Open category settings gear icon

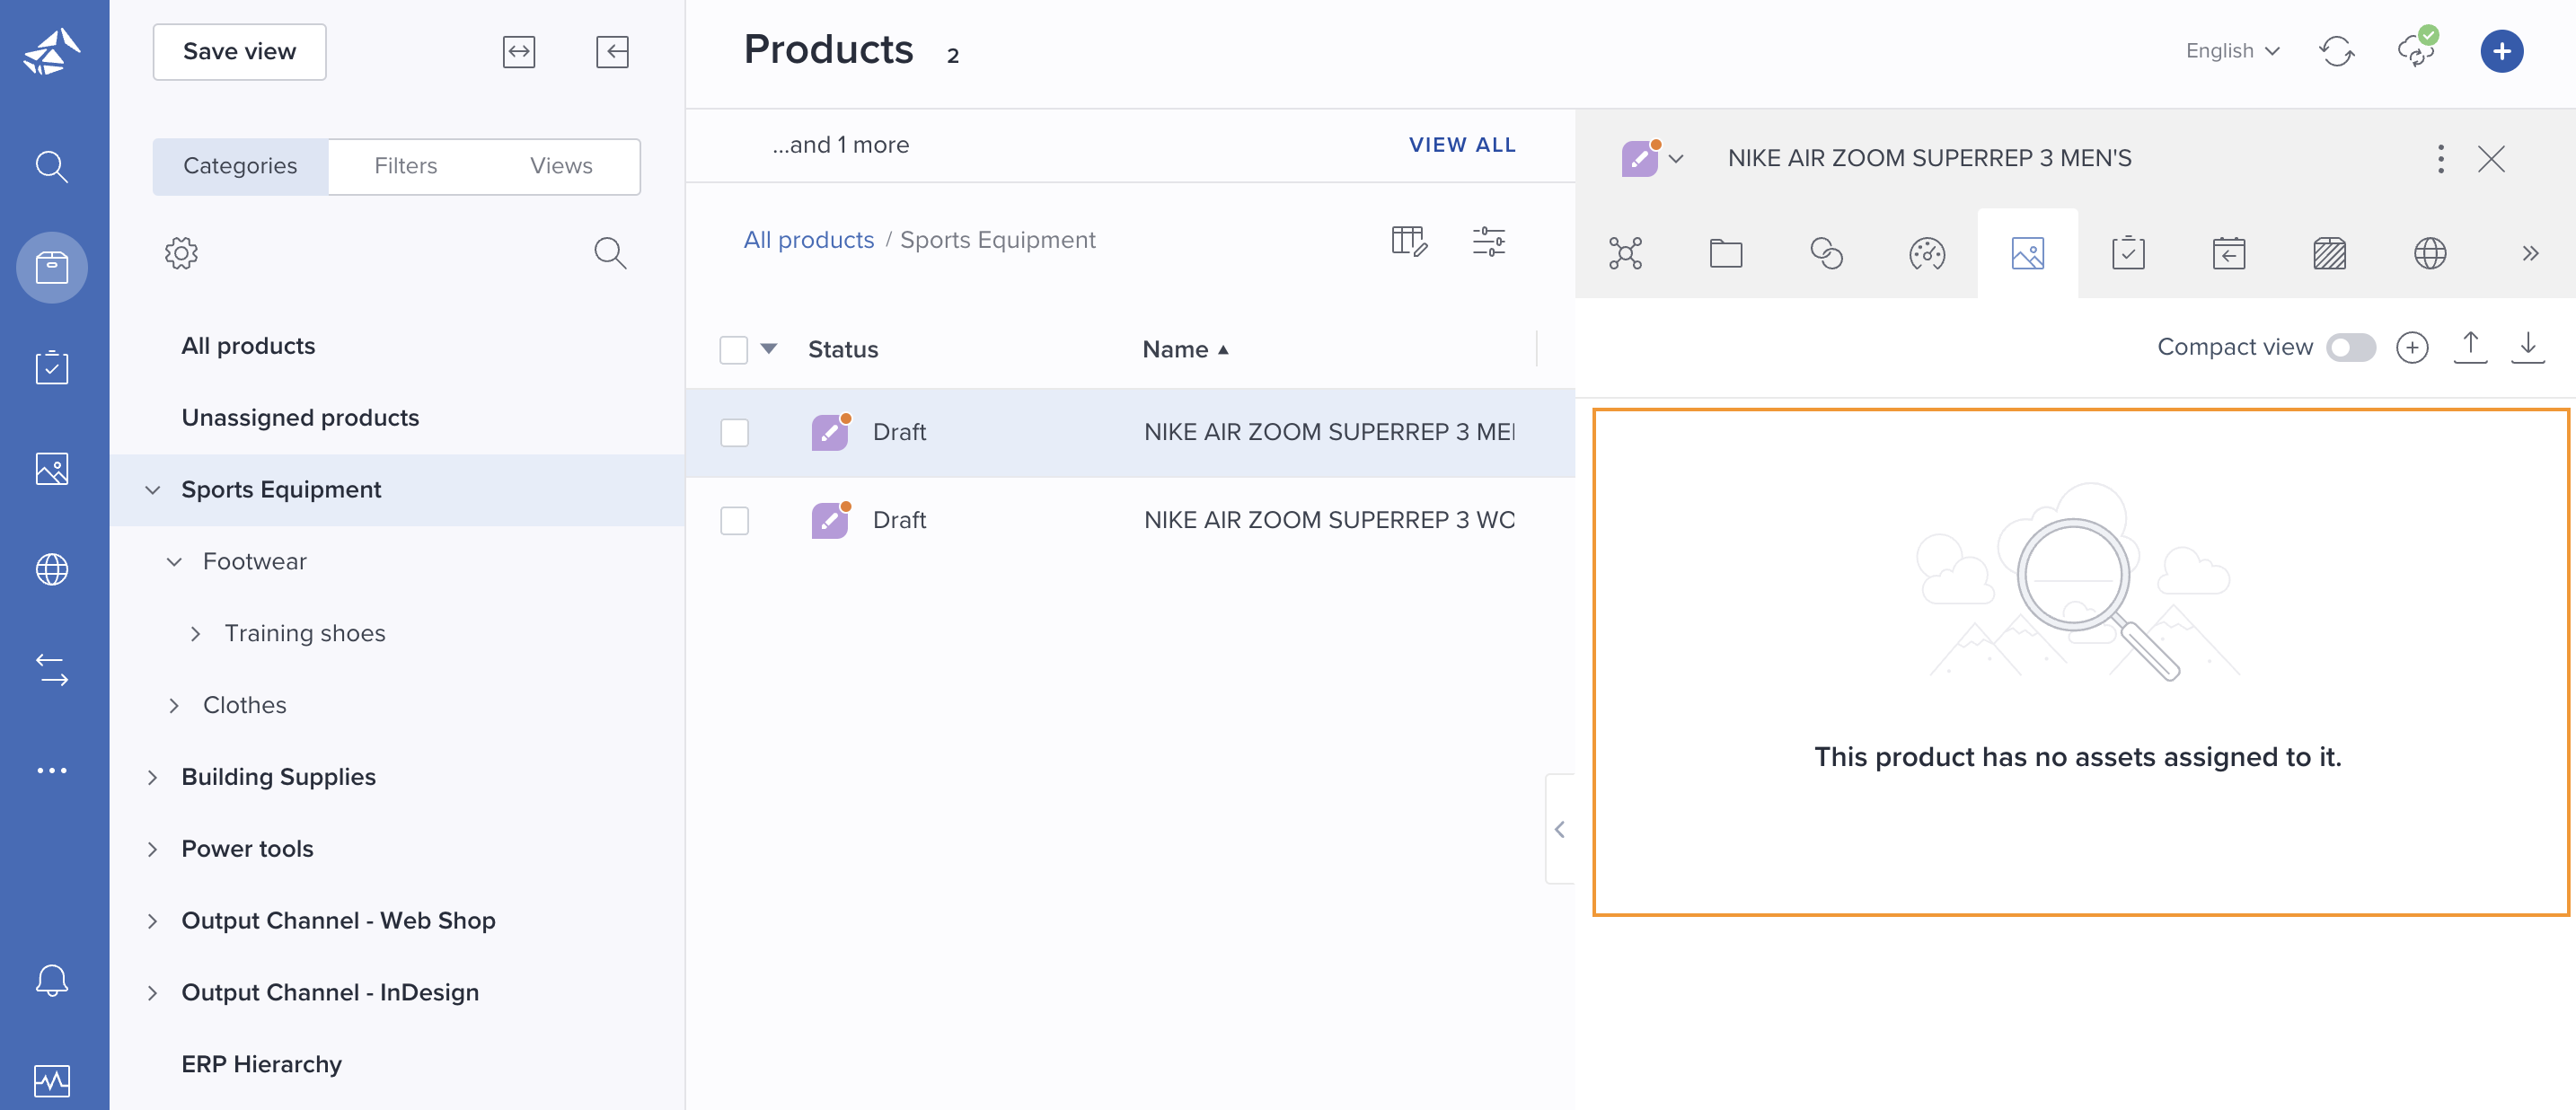[x=181, y=253]
